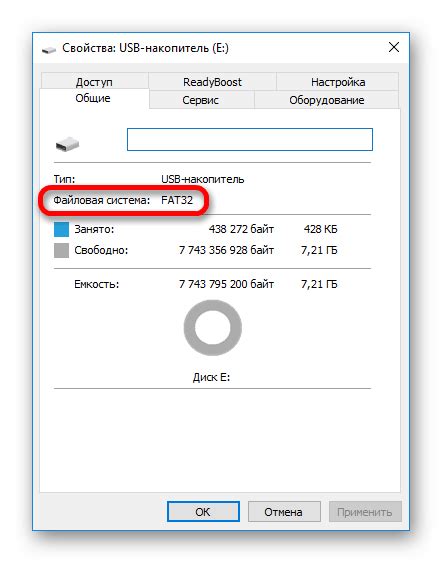442x563 pixels.
Task: Click the Диск E: label under chart
Action: [211, 377]
